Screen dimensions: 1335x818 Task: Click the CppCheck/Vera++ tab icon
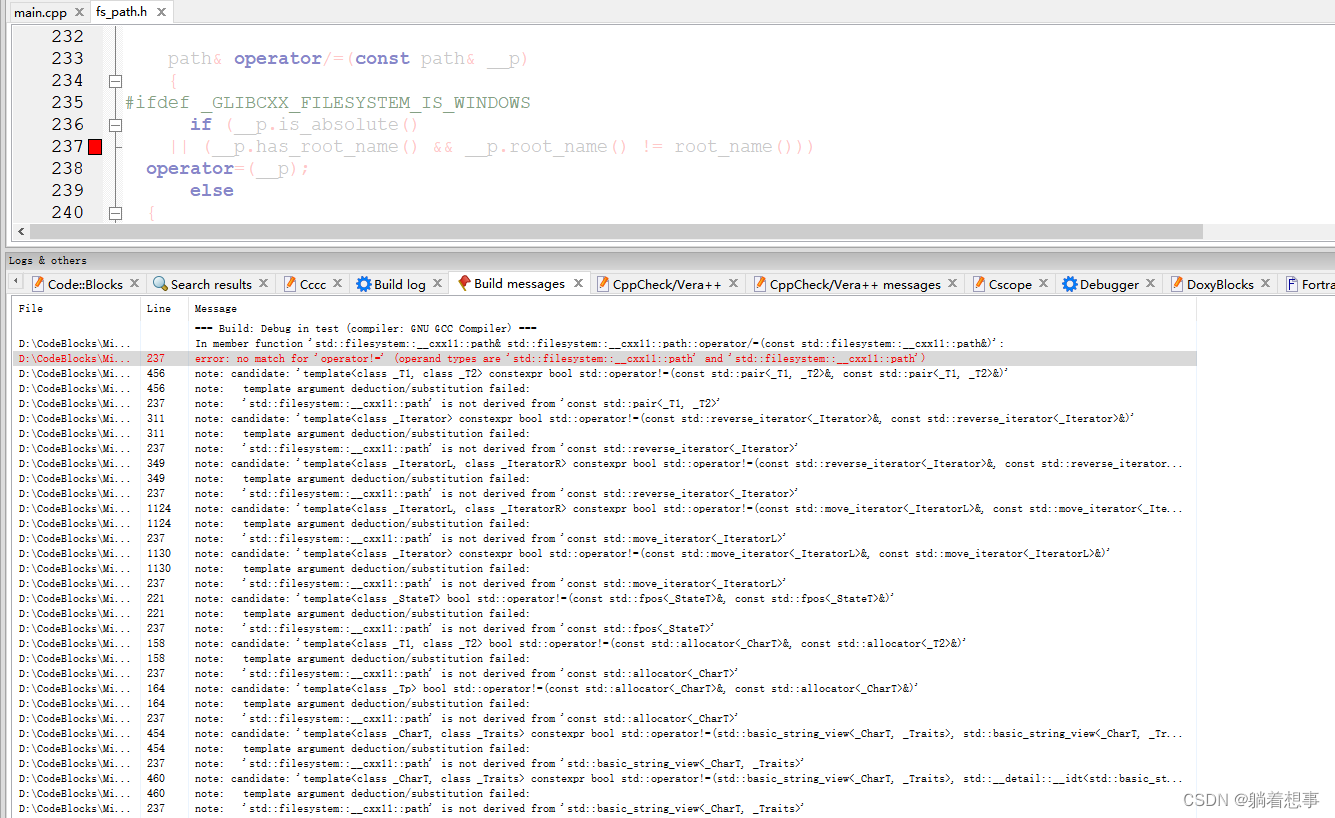coord(603,284)
